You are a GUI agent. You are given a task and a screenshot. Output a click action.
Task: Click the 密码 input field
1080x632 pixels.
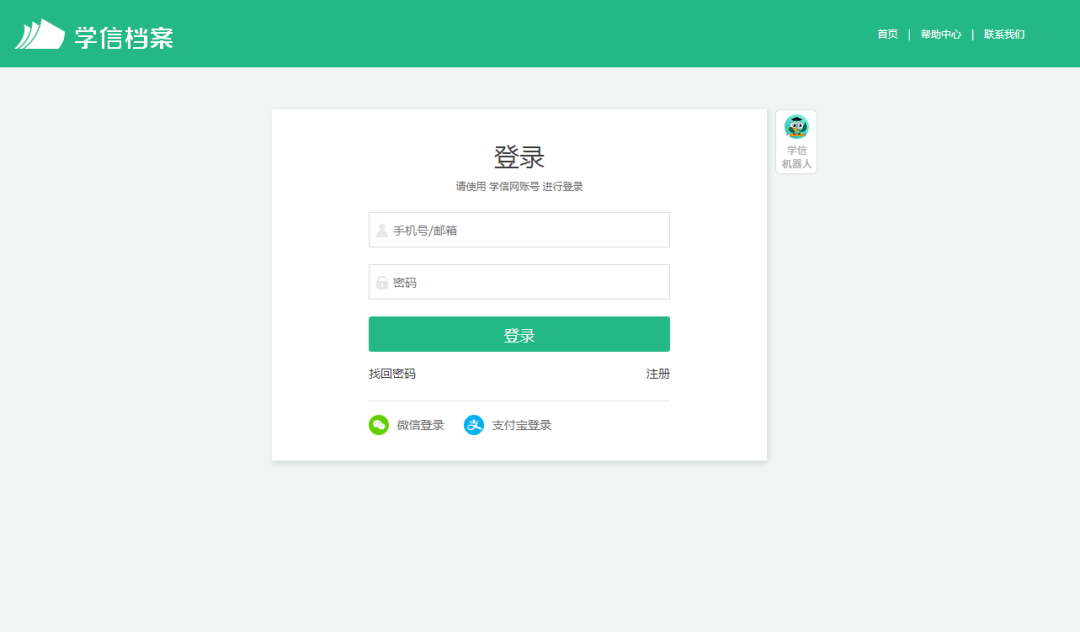pyautogui.click(x=519, y=281)
